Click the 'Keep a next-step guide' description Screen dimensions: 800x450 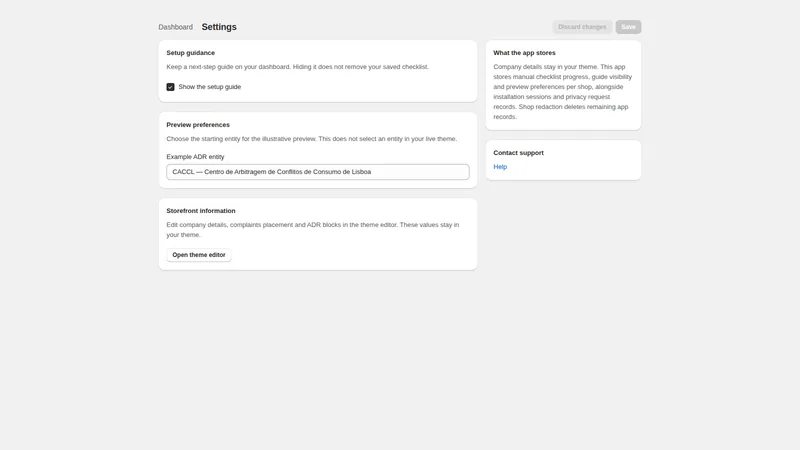point(297,67)
